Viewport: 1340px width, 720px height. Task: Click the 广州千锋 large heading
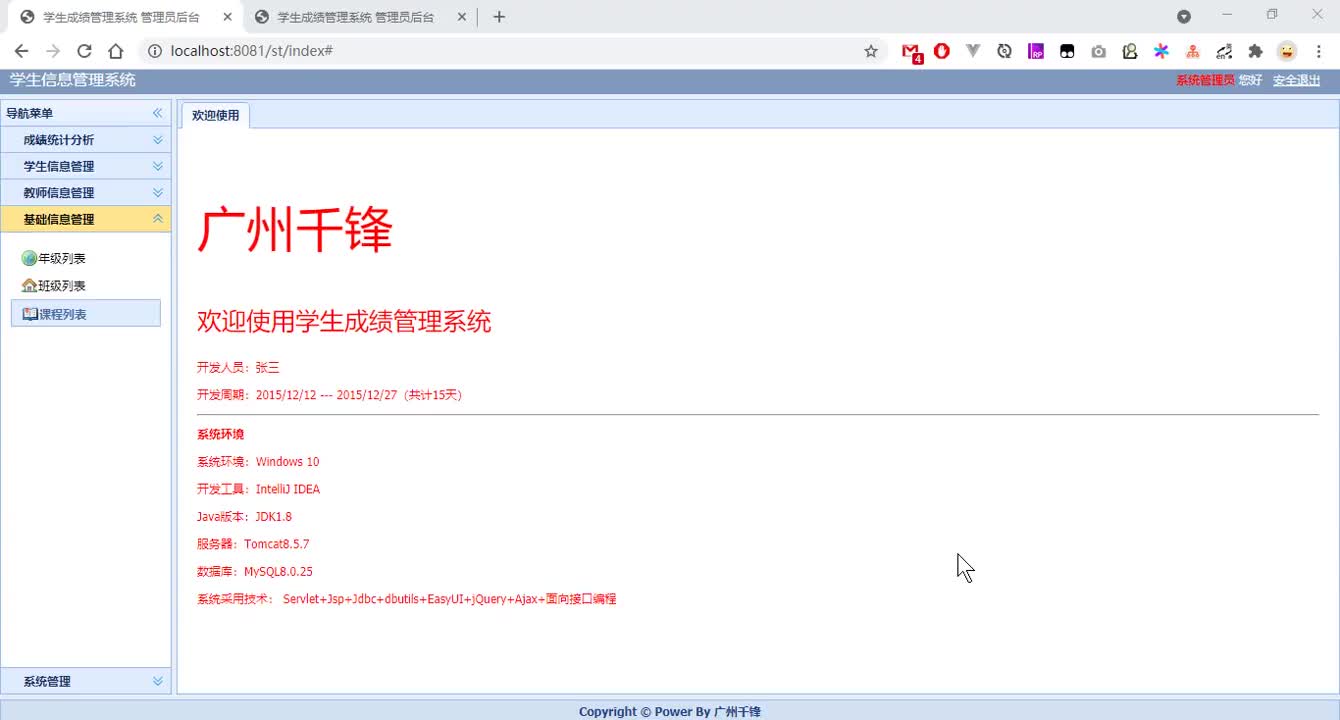click(x=295, y=230)
